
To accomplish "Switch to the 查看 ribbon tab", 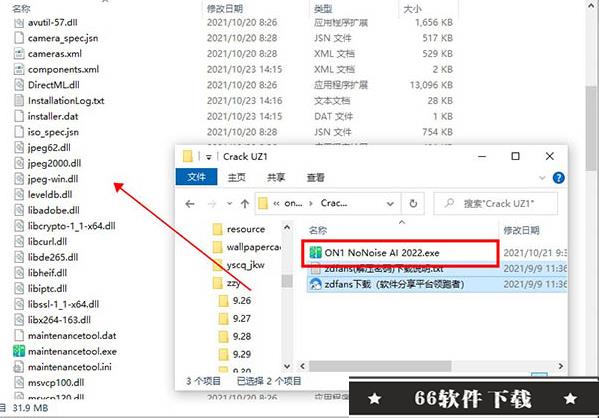I will coord(316,178).
